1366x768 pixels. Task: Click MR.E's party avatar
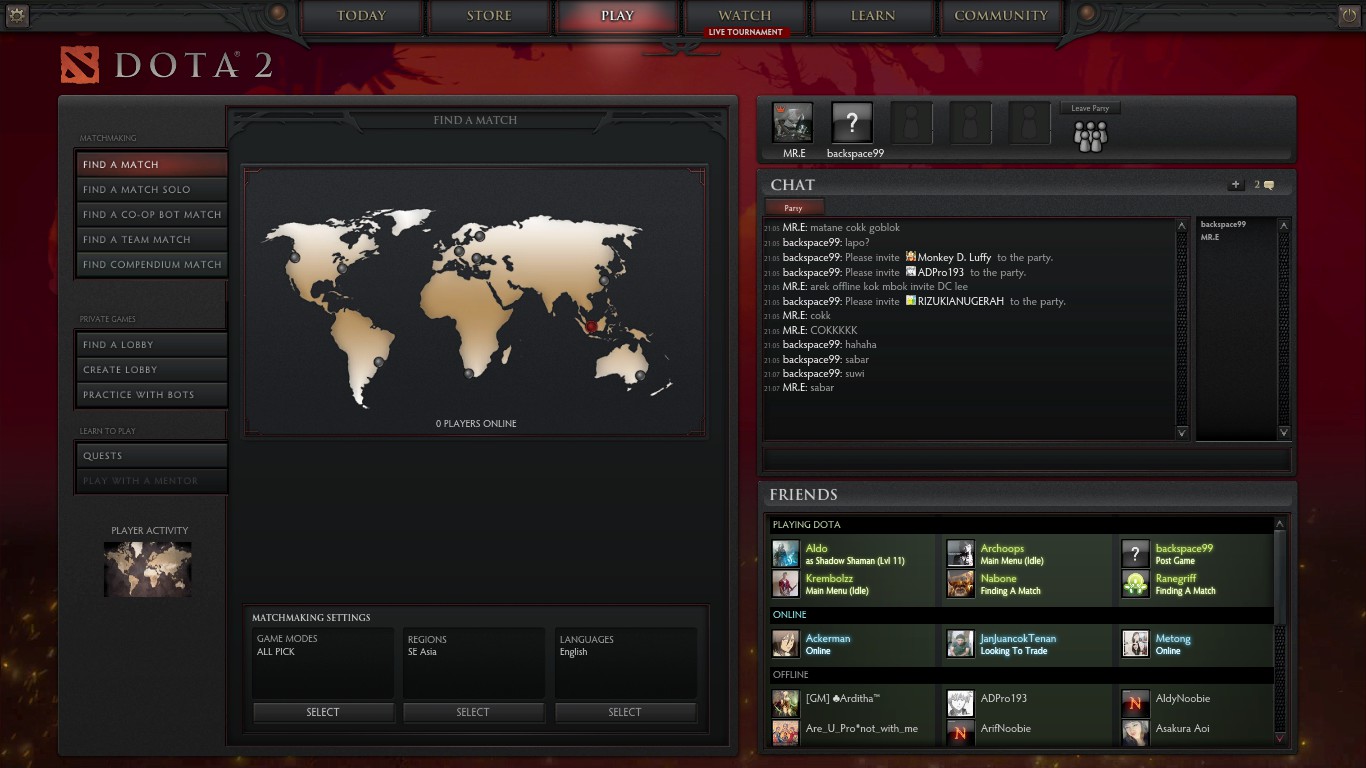click(x=793, y=123)
